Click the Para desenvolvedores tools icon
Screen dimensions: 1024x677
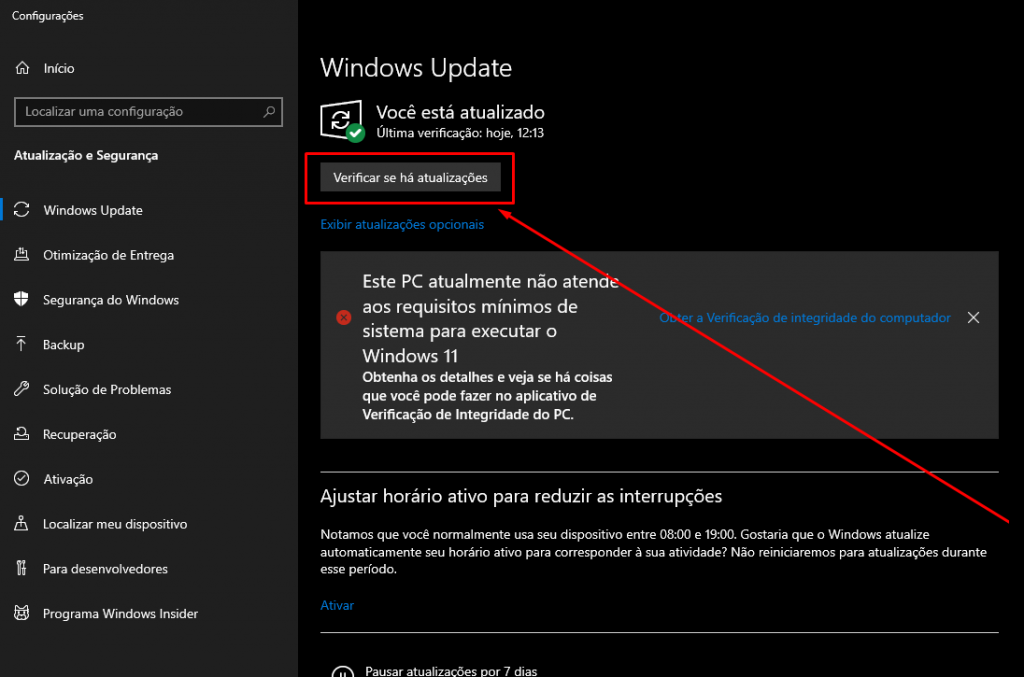click(x=22, y=569)
